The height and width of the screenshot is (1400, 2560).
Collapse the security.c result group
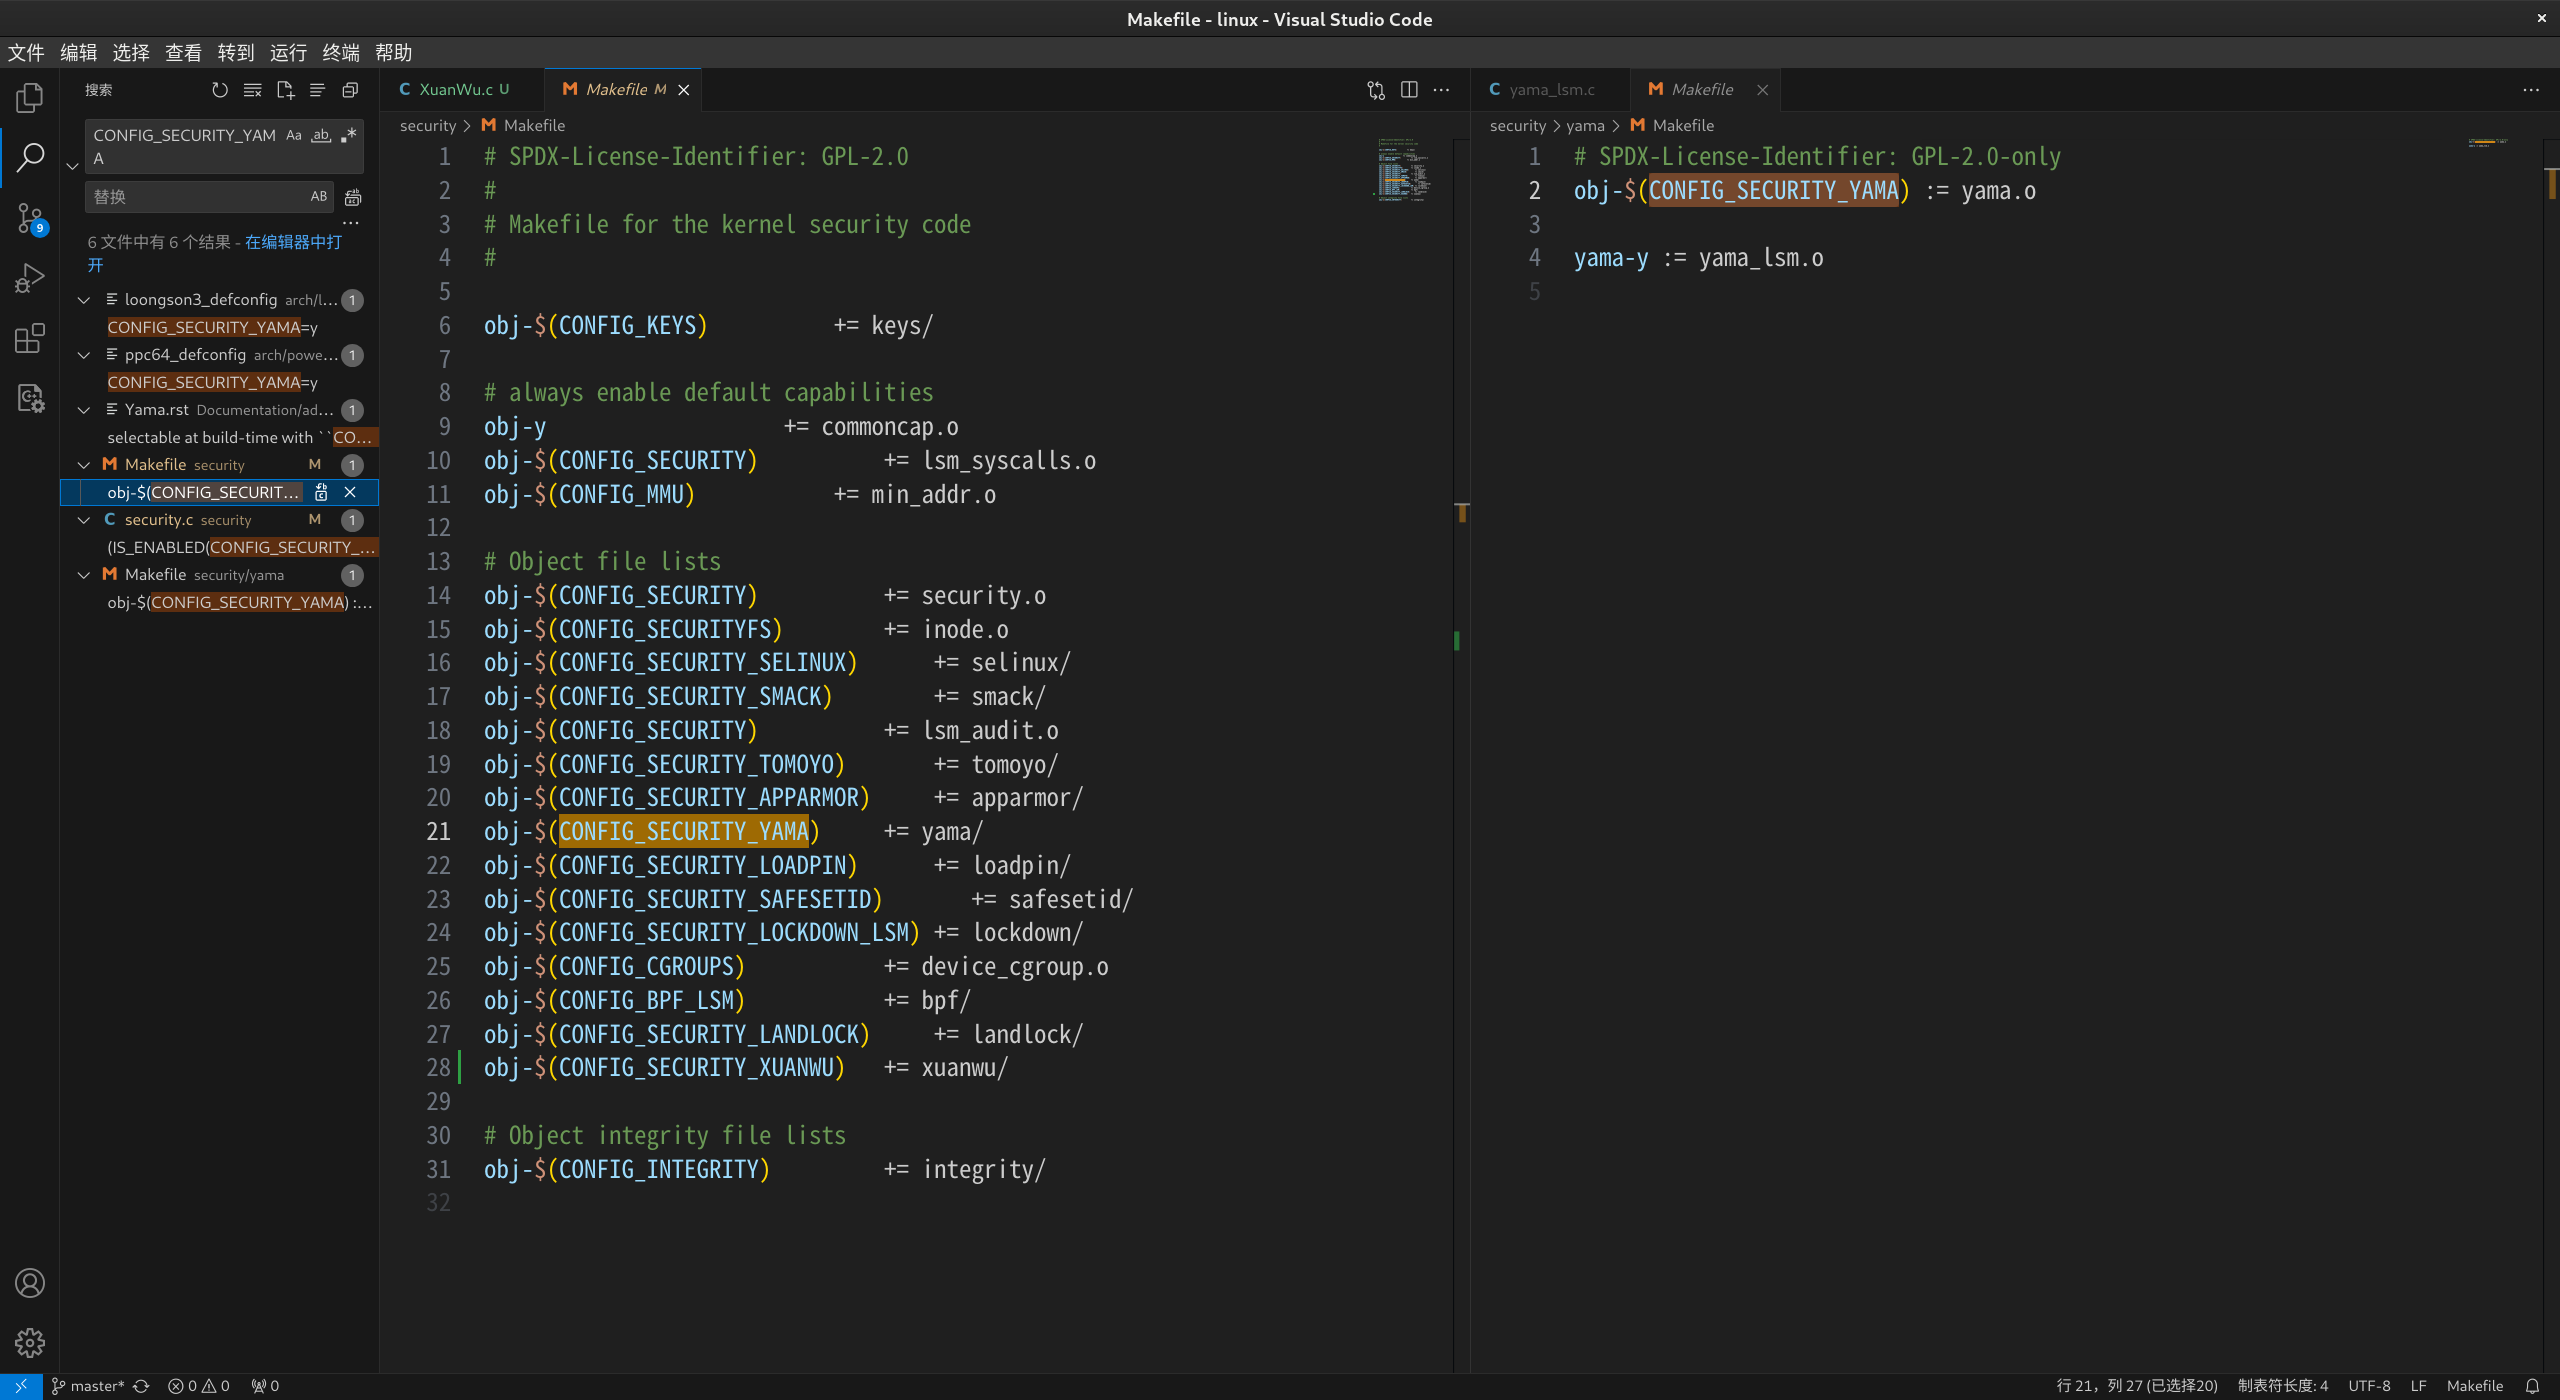click(x=84, y=520)
